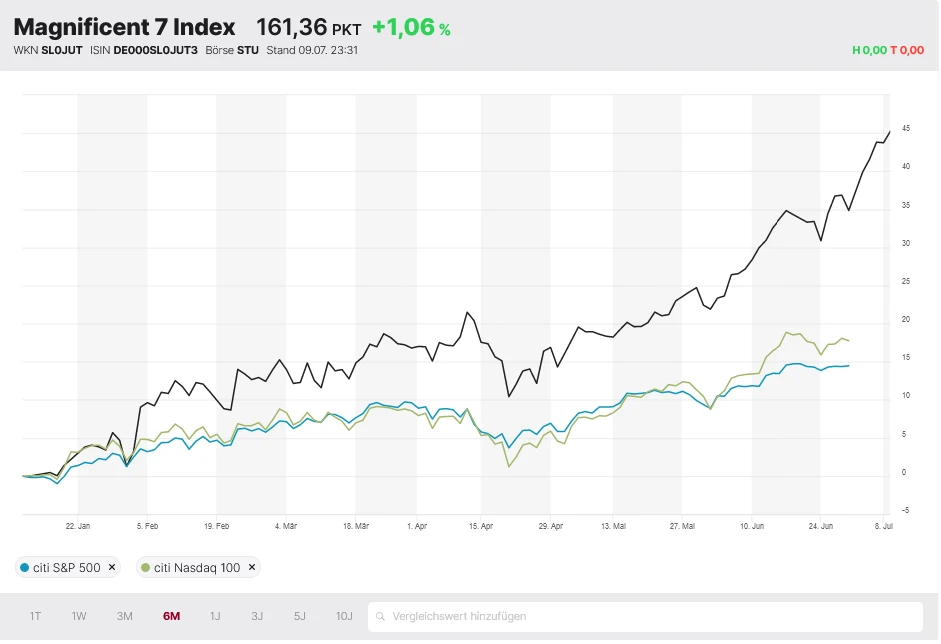This screenshot has width=941, height=644.
Task: Show the 5J chart
Action: pyautogui.click(x=299, y=616)
